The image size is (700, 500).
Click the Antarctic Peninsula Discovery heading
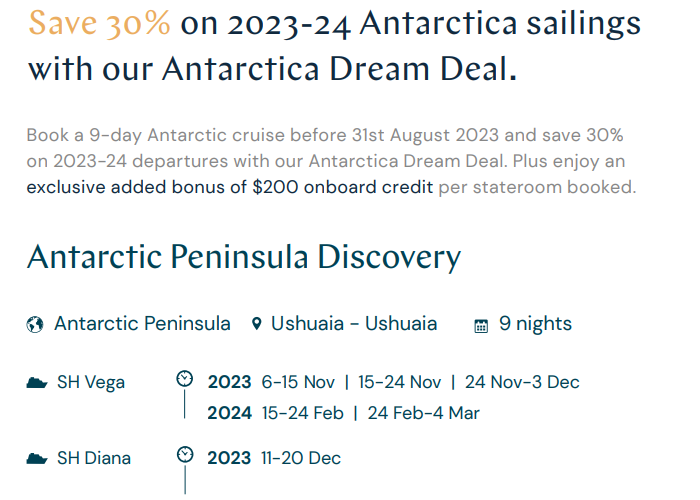pyautogui.click(x=244, y=257)
